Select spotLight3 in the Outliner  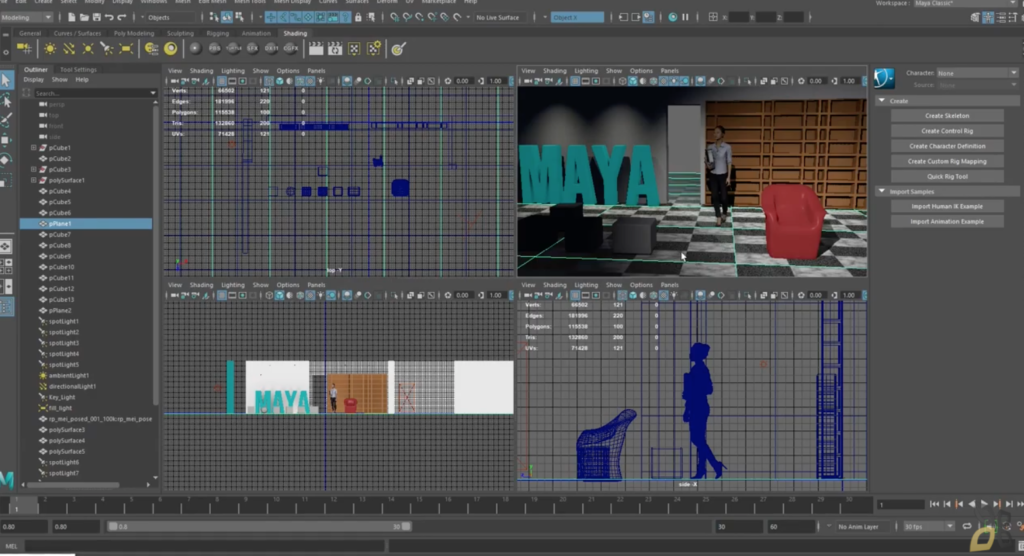pos(64,343)
